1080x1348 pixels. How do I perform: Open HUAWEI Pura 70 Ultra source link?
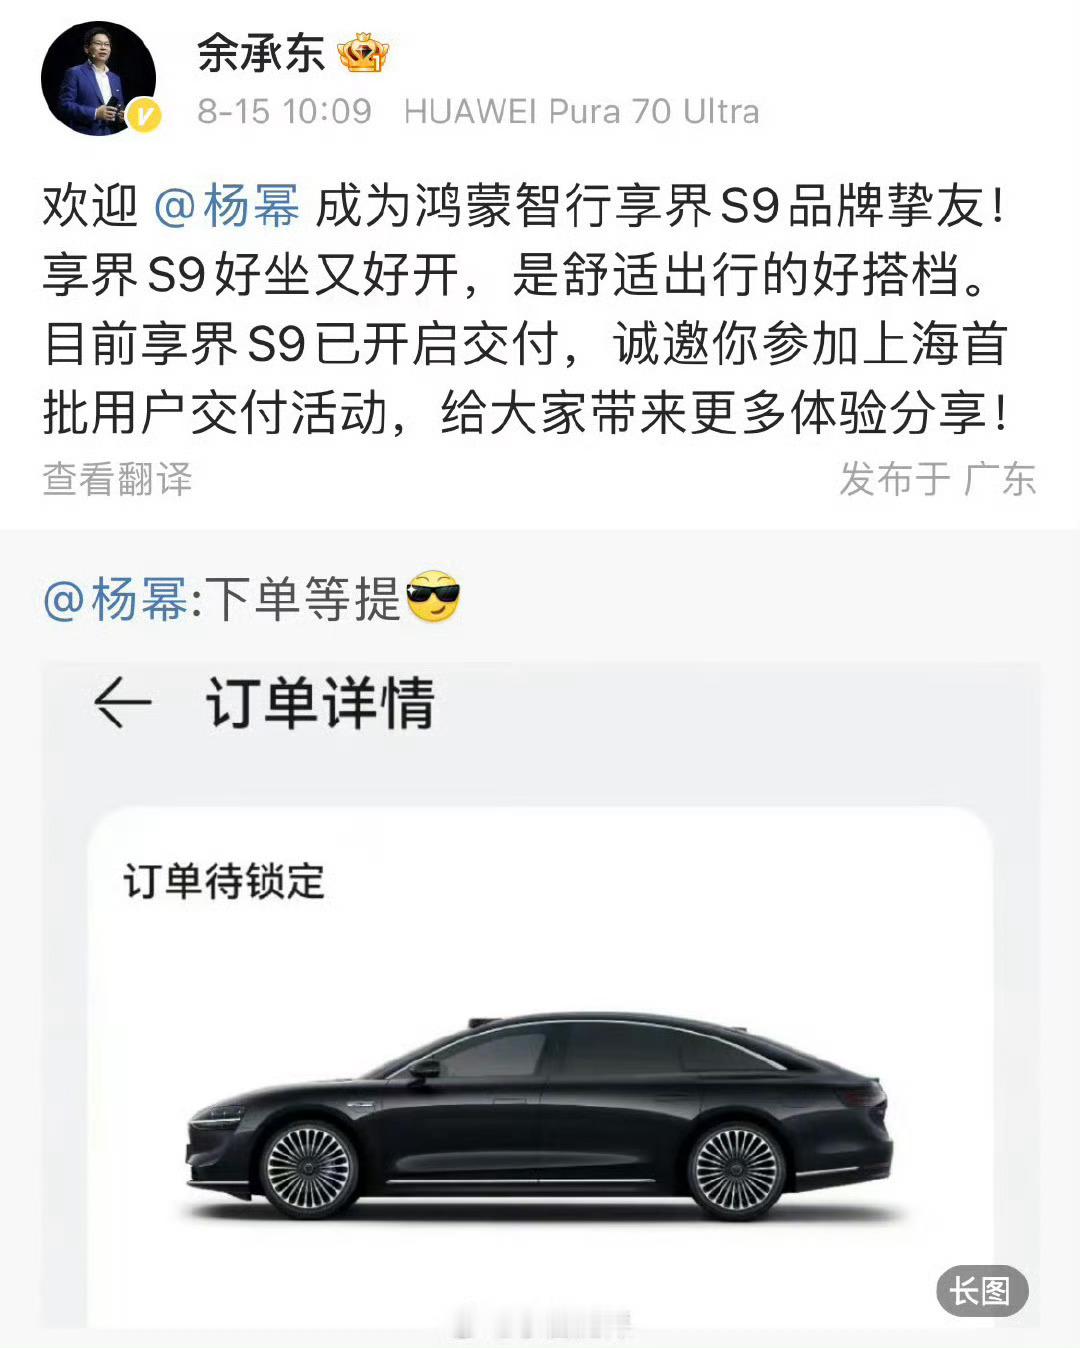581,111
